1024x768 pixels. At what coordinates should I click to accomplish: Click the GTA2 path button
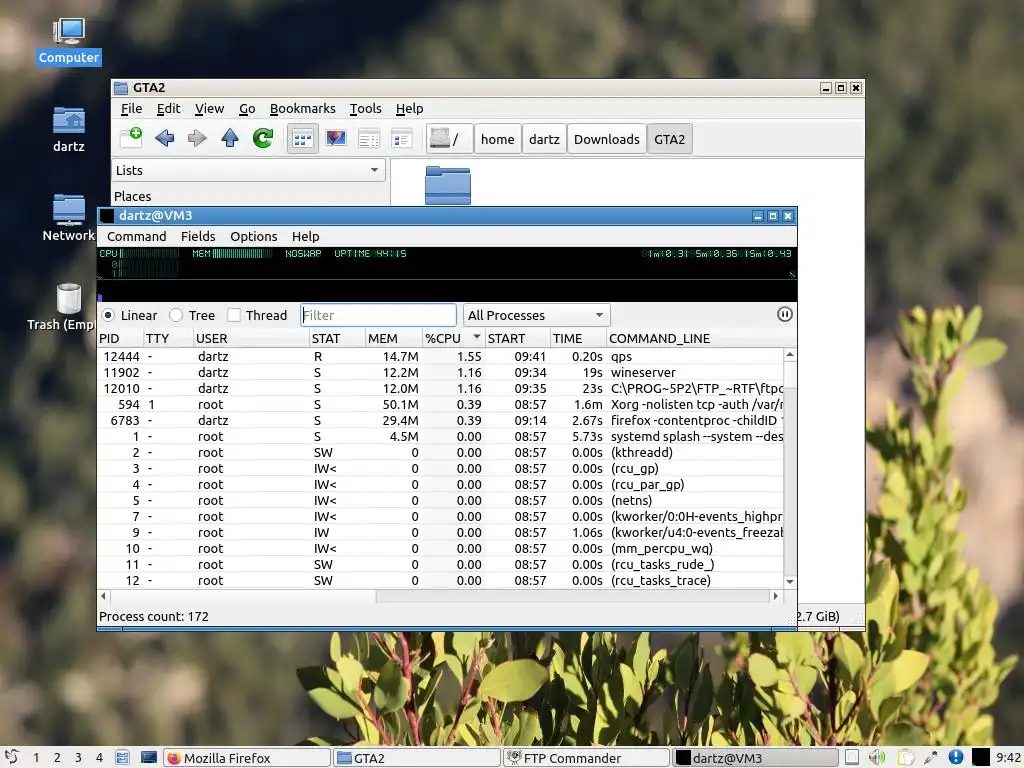[669, 139]
